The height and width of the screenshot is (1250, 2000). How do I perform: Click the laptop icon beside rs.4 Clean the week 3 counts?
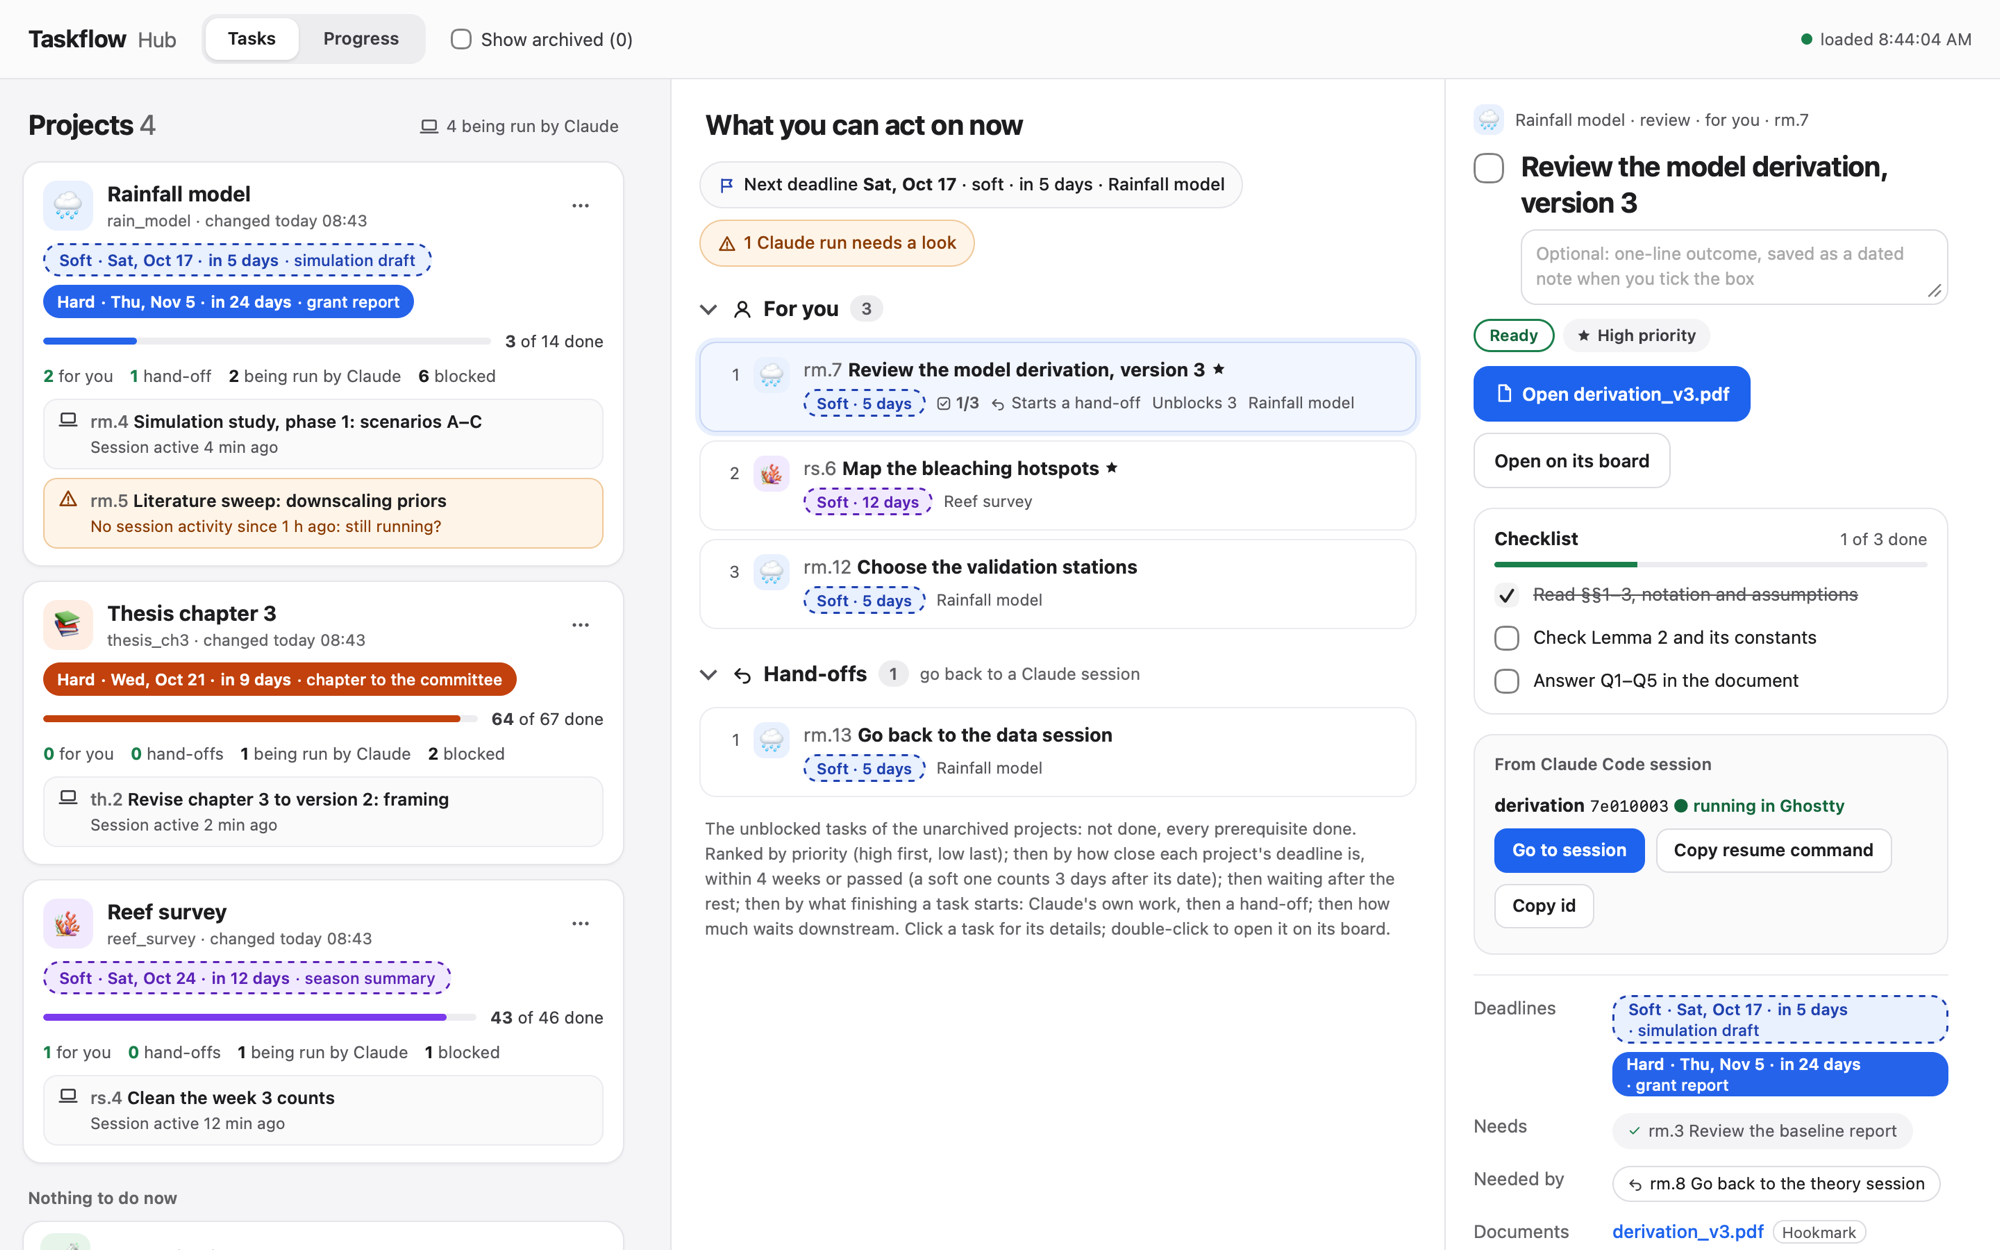[68, 1096]
